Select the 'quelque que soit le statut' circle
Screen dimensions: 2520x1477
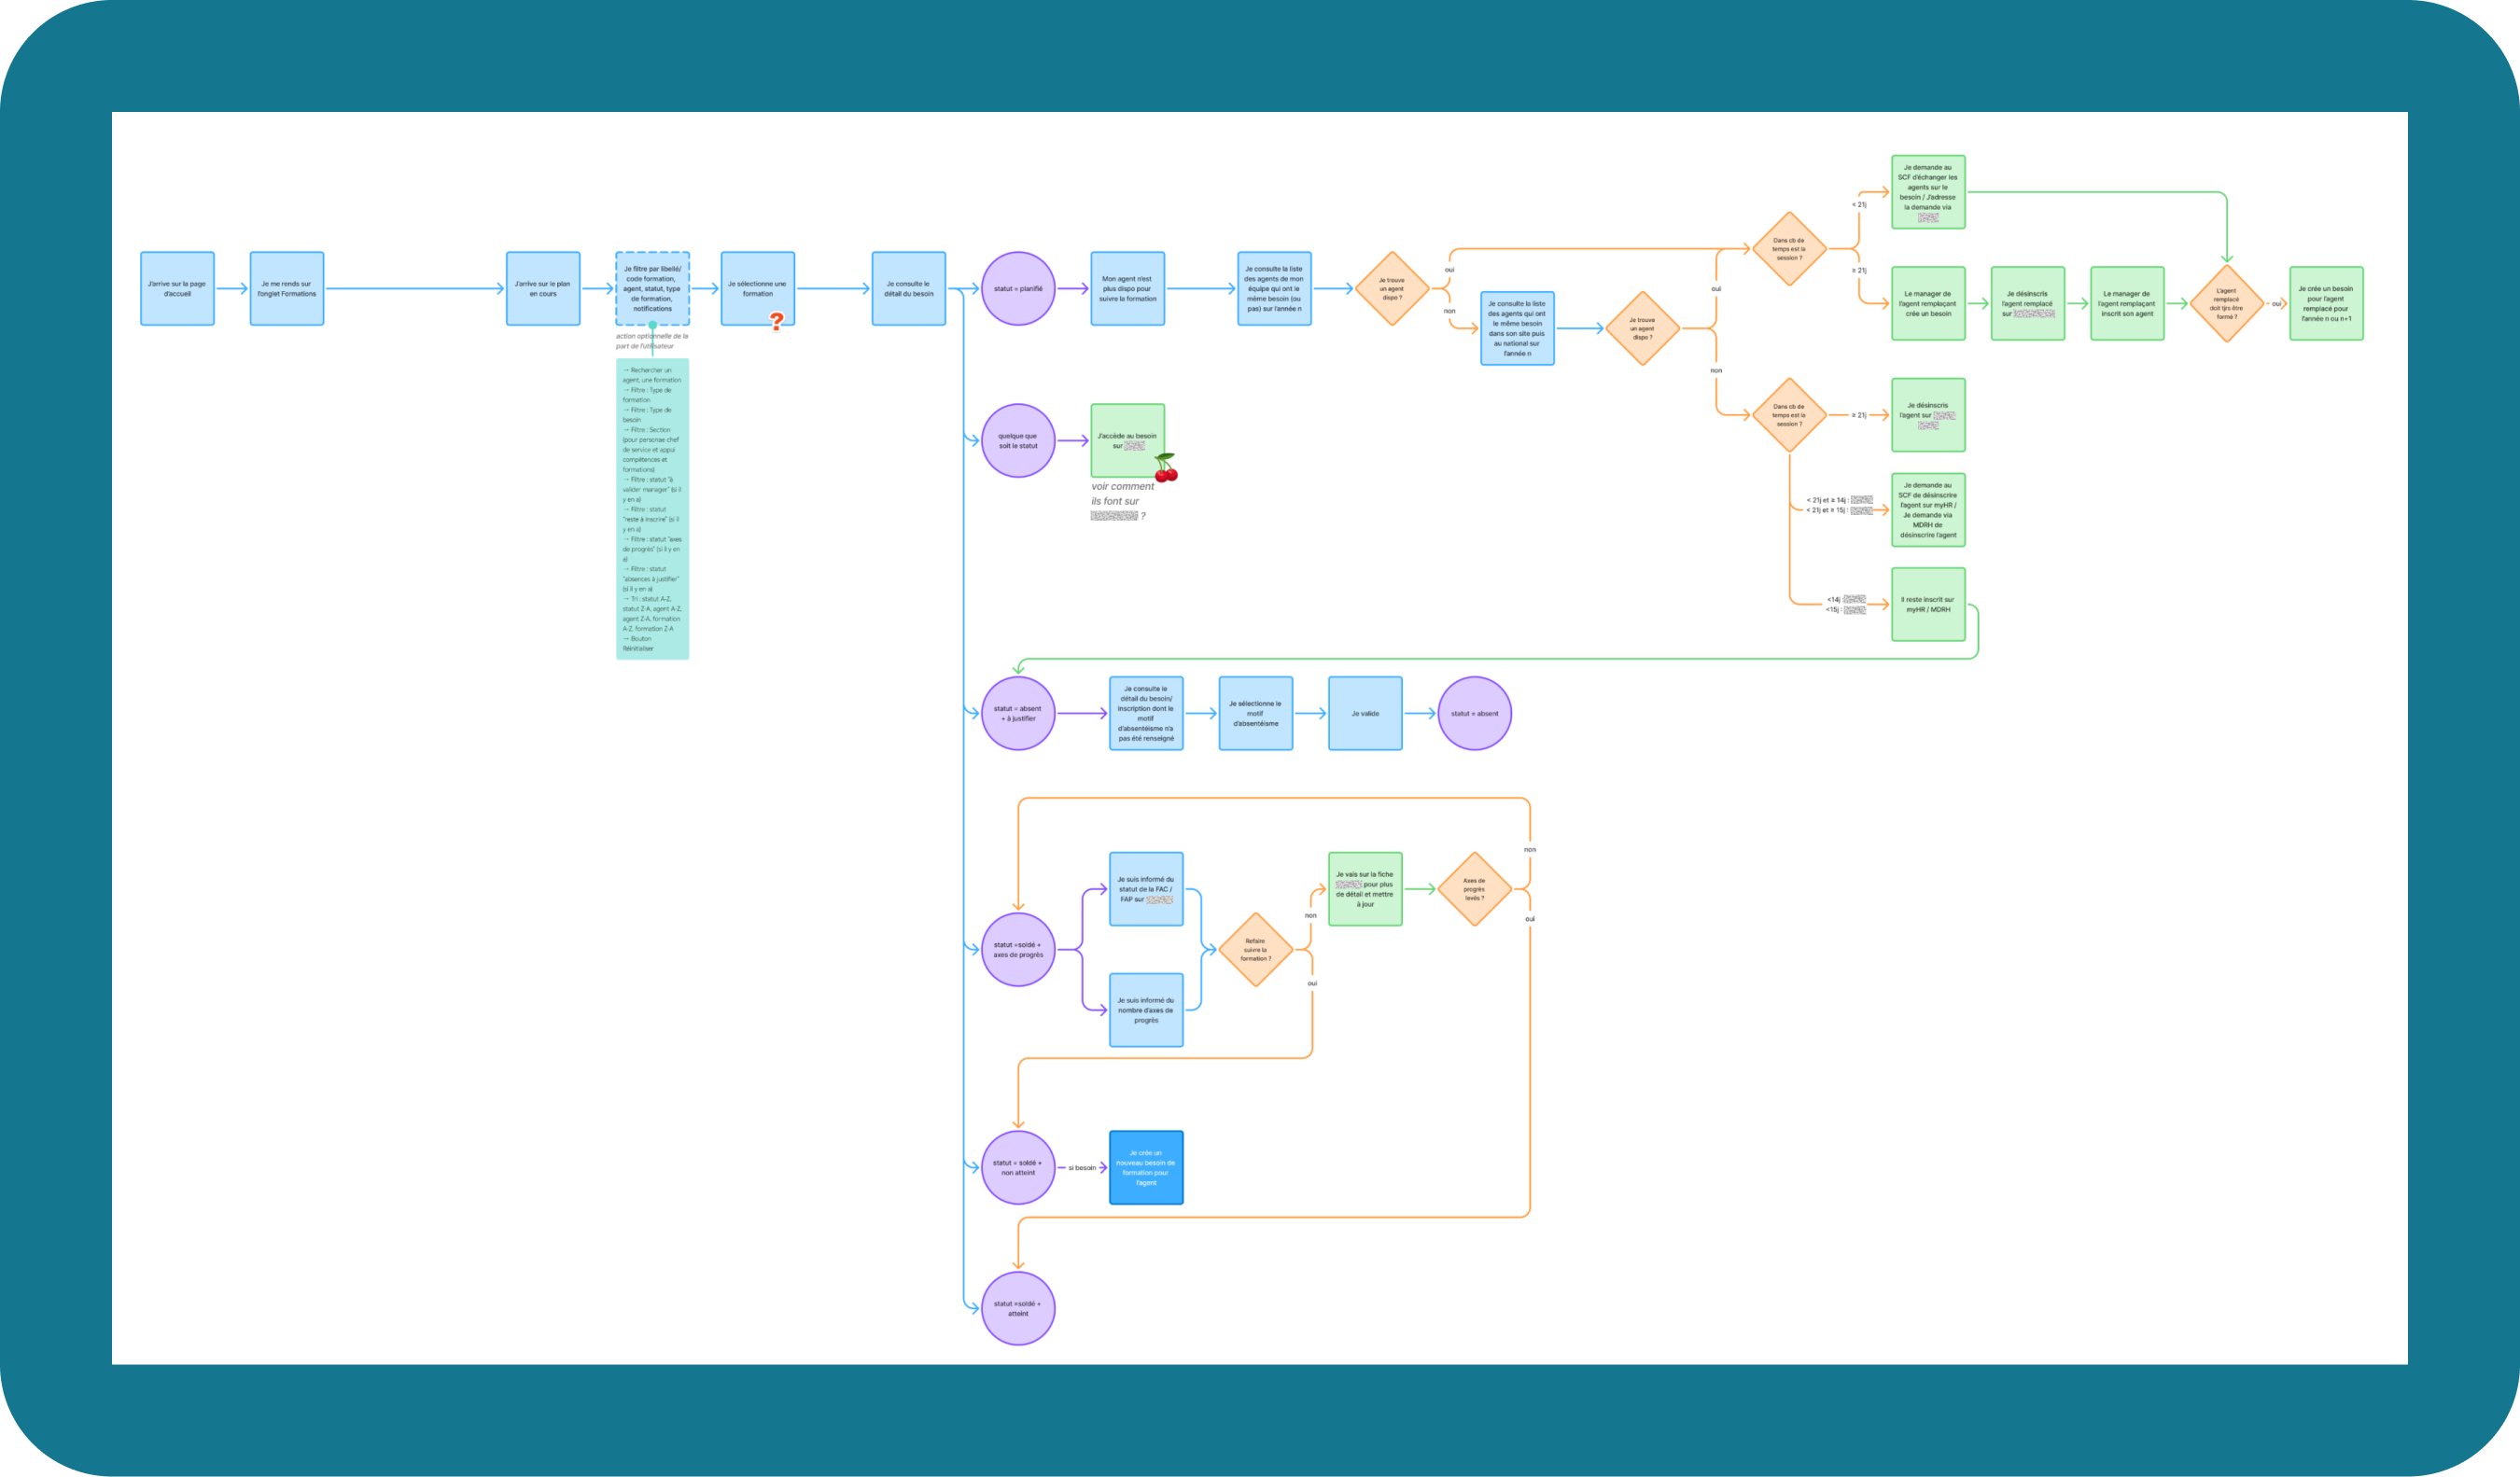click(x=1018, y=441)
